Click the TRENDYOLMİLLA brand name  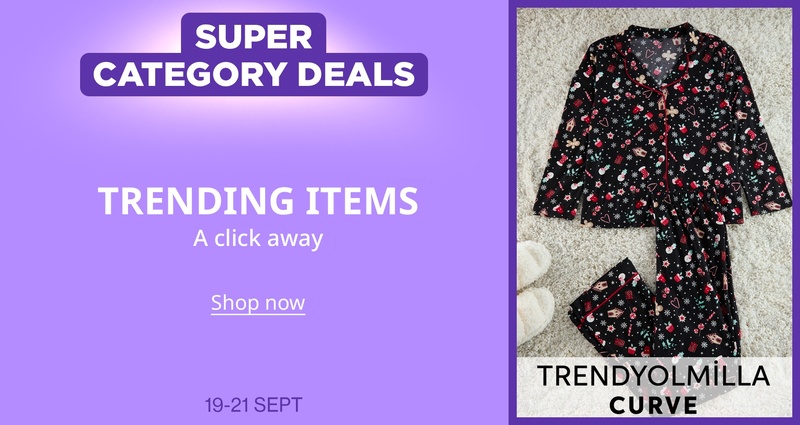653,376
